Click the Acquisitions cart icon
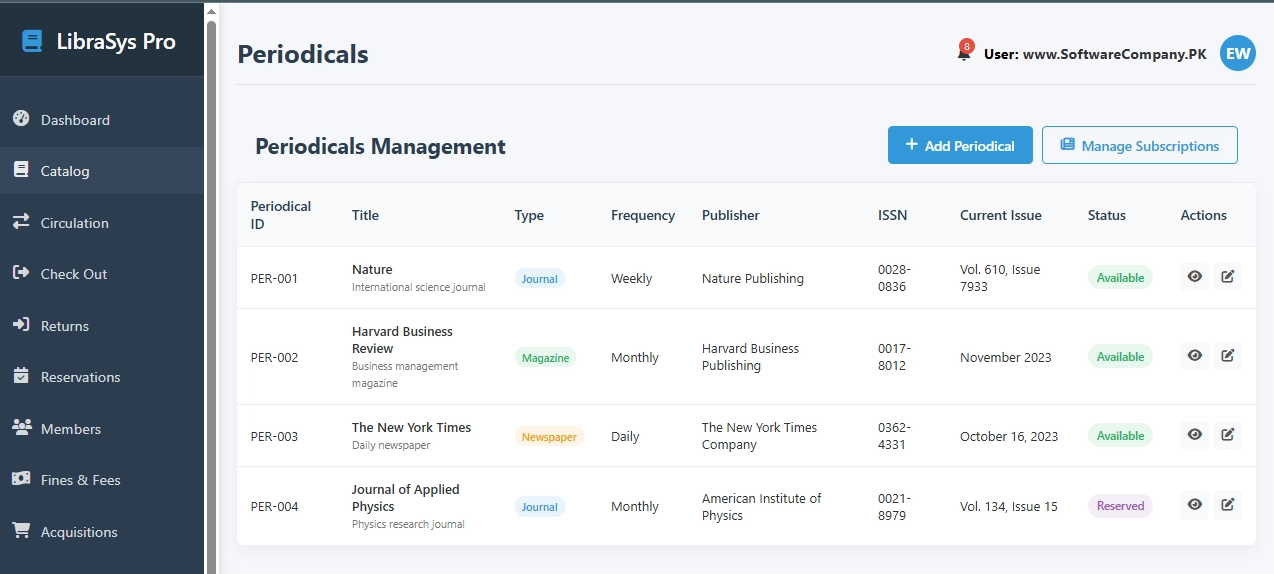The width and height of the screenshot is (1274, 574). point(21,531)
